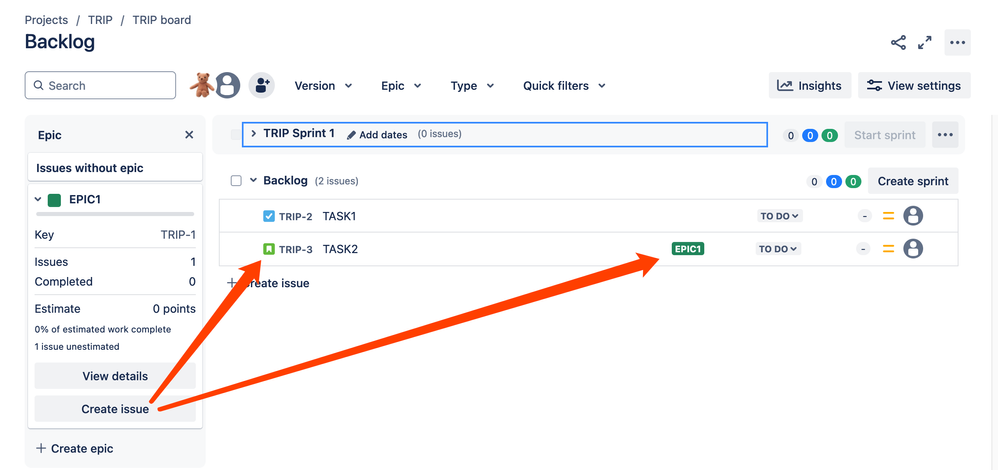This screenshot has width=998, height=470.
Task: Click Create issue in EPIC1 panel
Action: pos(115,409)
